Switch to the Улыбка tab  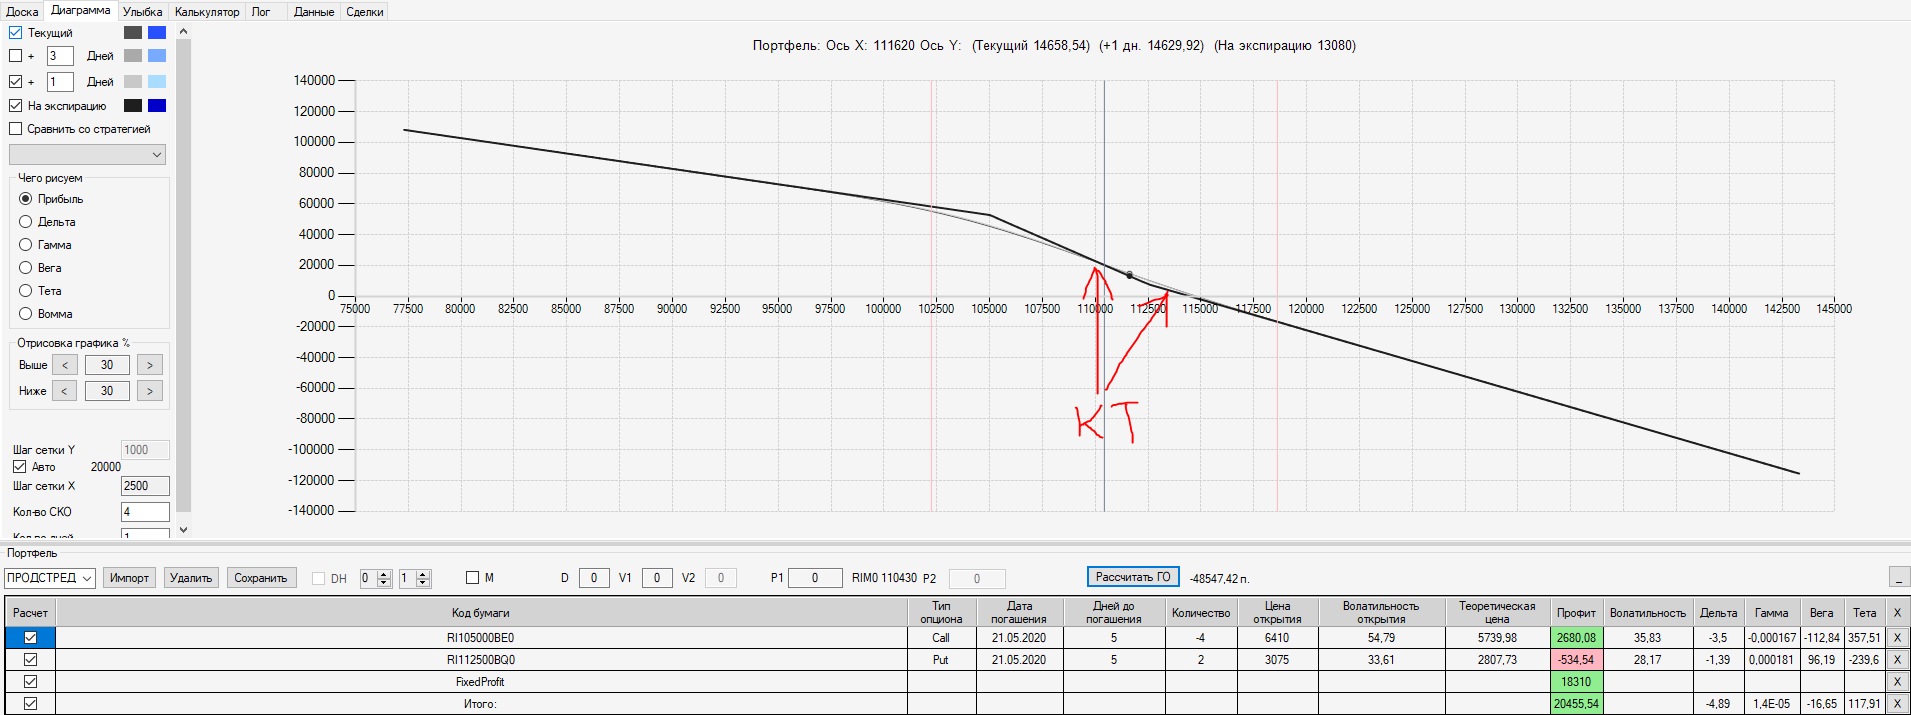(142, 12)
